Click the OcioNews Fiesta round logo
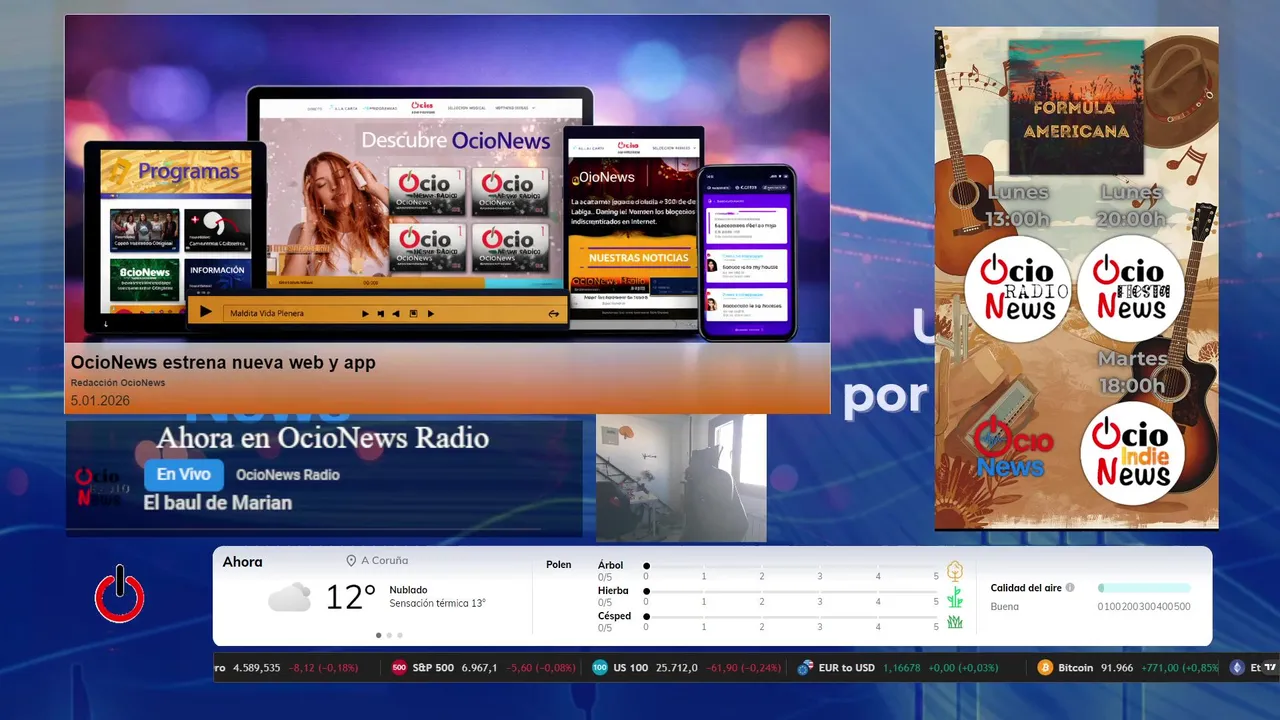Screen dimensions: 1280x720 [1131, 290]
